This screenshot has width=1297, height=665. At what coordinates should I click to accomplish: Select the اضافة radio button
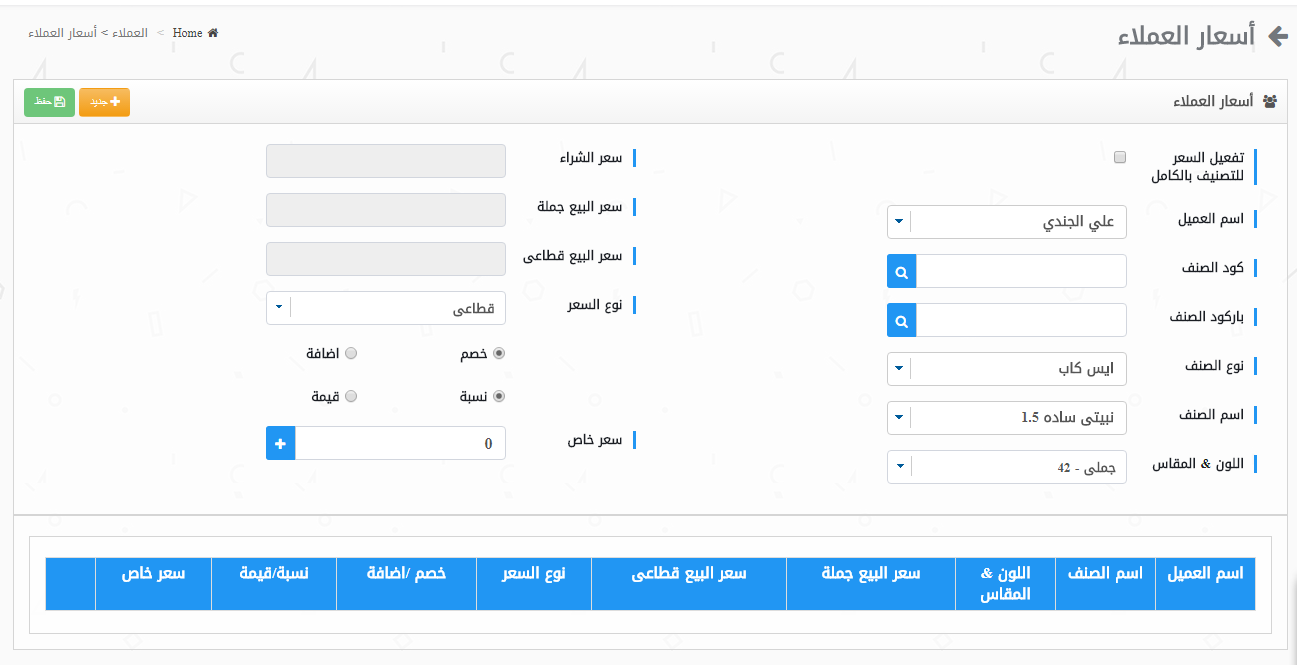point(351,353)
